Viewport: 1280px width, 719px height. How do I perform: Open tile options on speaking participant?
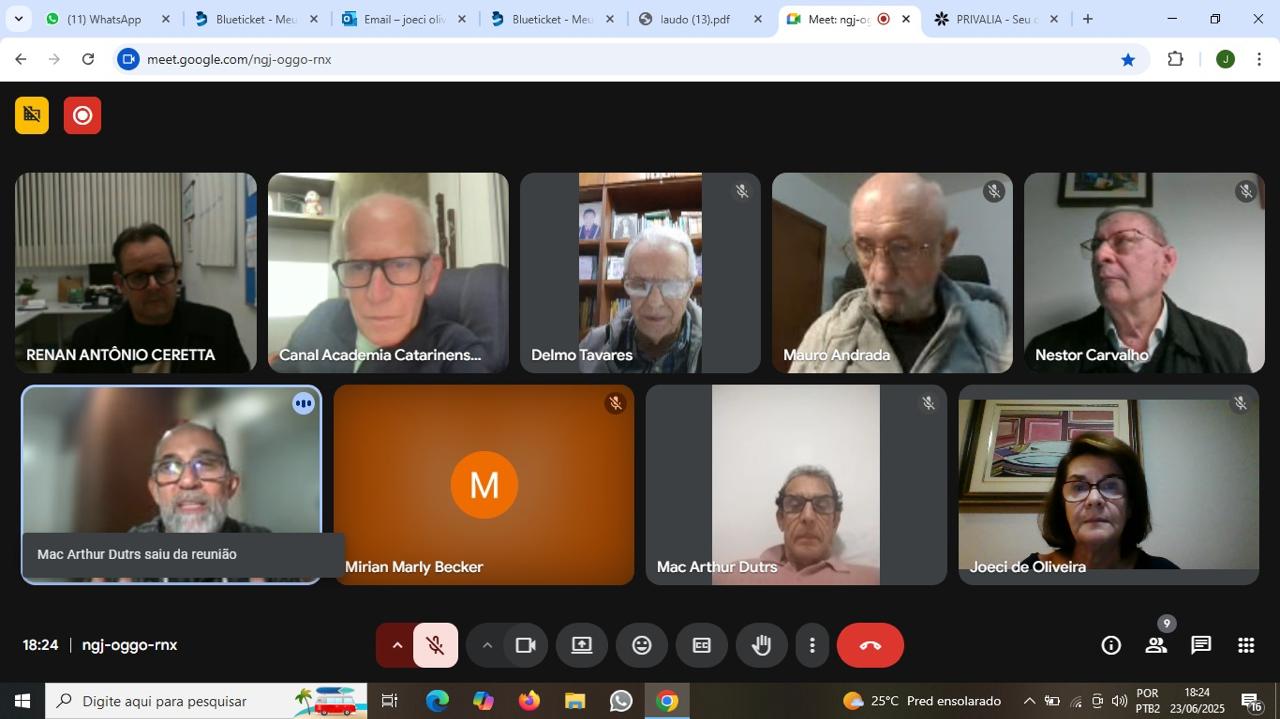303,403
